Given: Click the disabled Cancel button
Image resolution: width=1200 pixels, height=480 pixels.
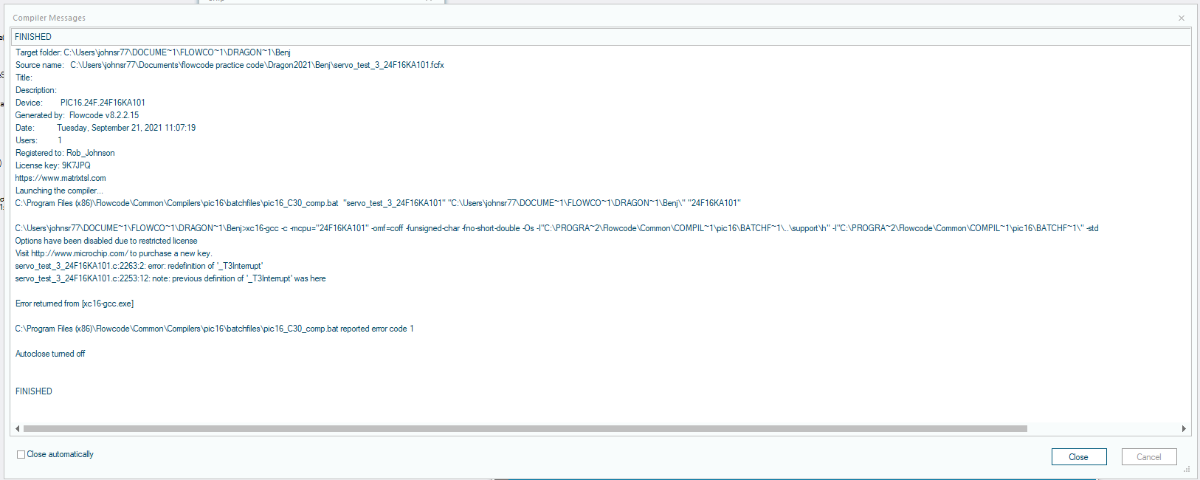Looking at the screenshot, I should (1149, 457).
